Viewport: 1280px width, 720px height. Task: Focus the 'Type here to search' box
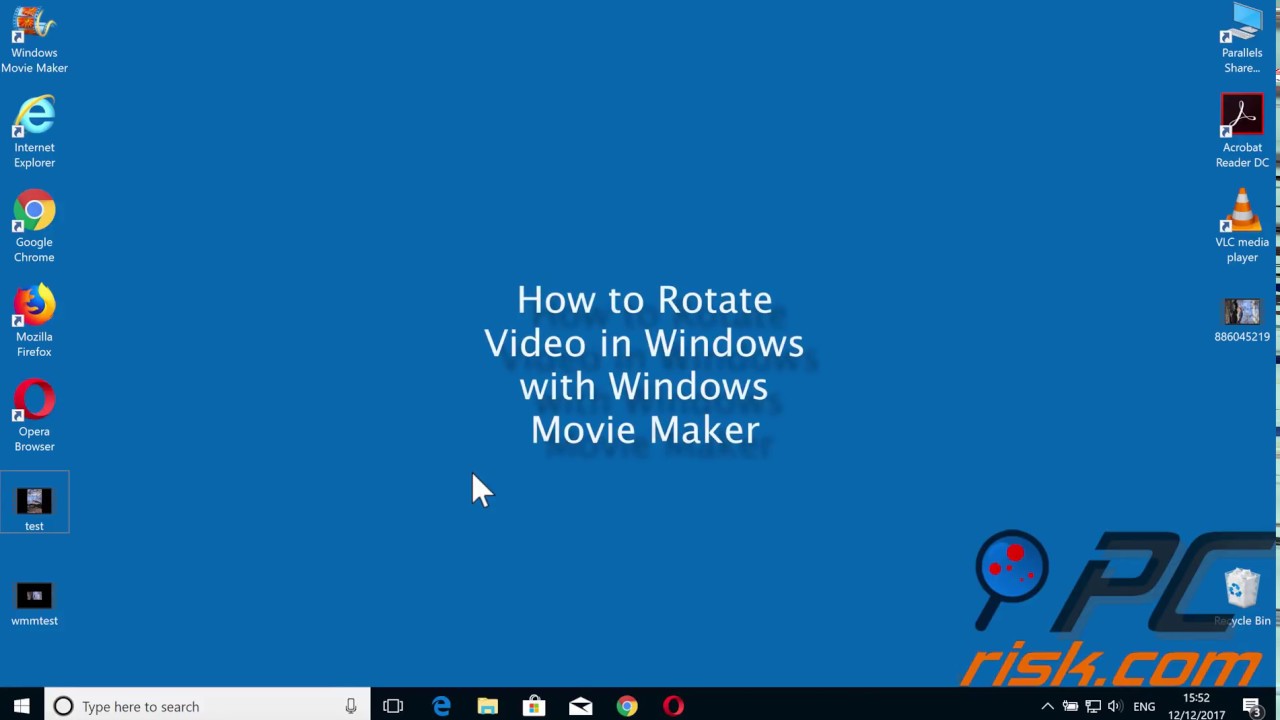coord(207,706)
